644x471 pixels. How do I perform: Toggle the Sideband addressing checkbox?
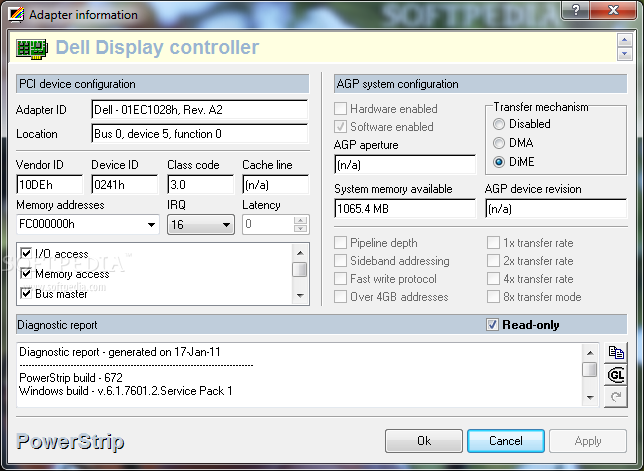(x=340, y=261)
